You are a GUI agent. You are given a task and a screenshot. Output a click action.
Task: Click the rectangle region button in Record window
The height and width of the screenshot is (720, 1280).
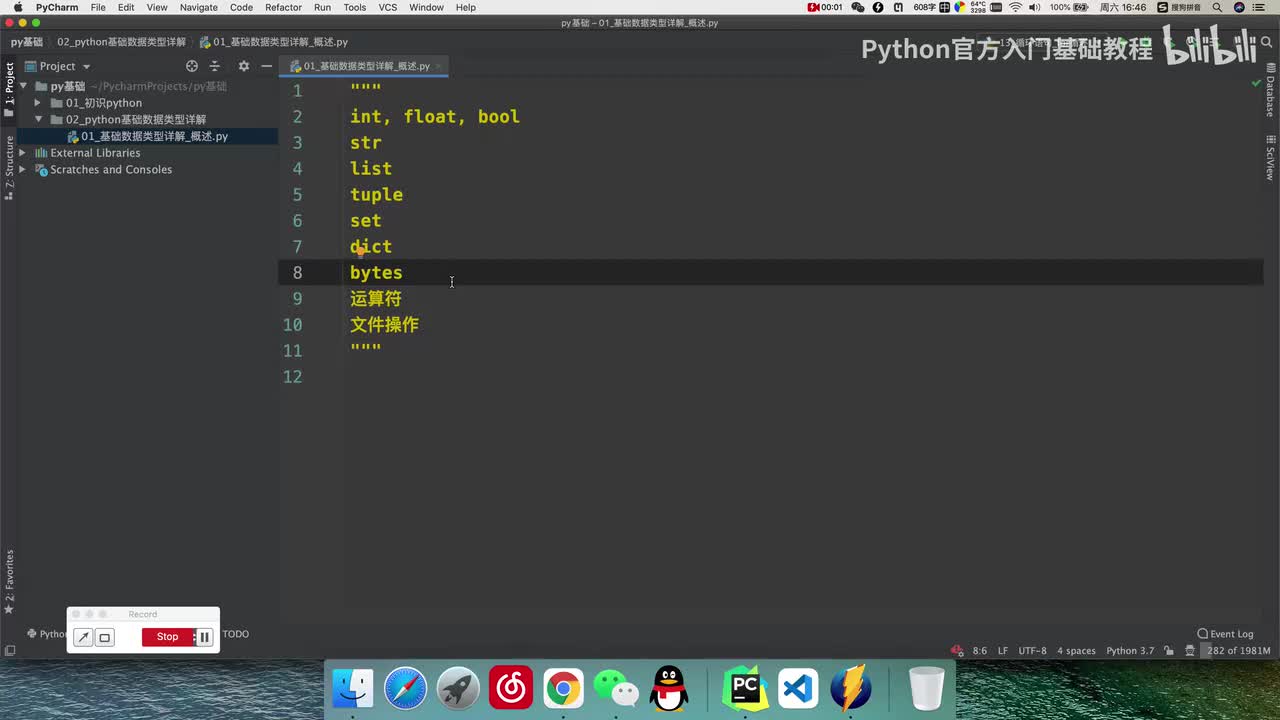coord(105,637)
